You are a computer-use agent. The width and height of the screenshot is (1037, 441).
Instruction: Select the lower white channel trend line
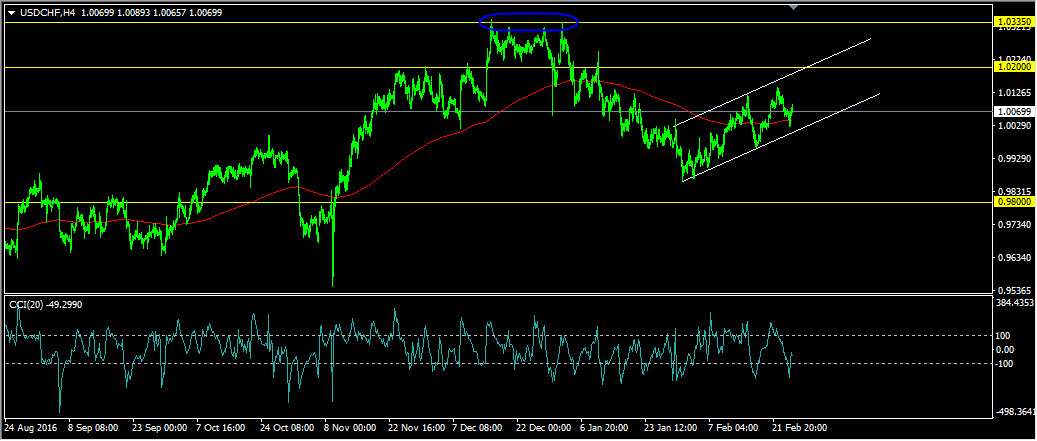click(x=780, y=138)
